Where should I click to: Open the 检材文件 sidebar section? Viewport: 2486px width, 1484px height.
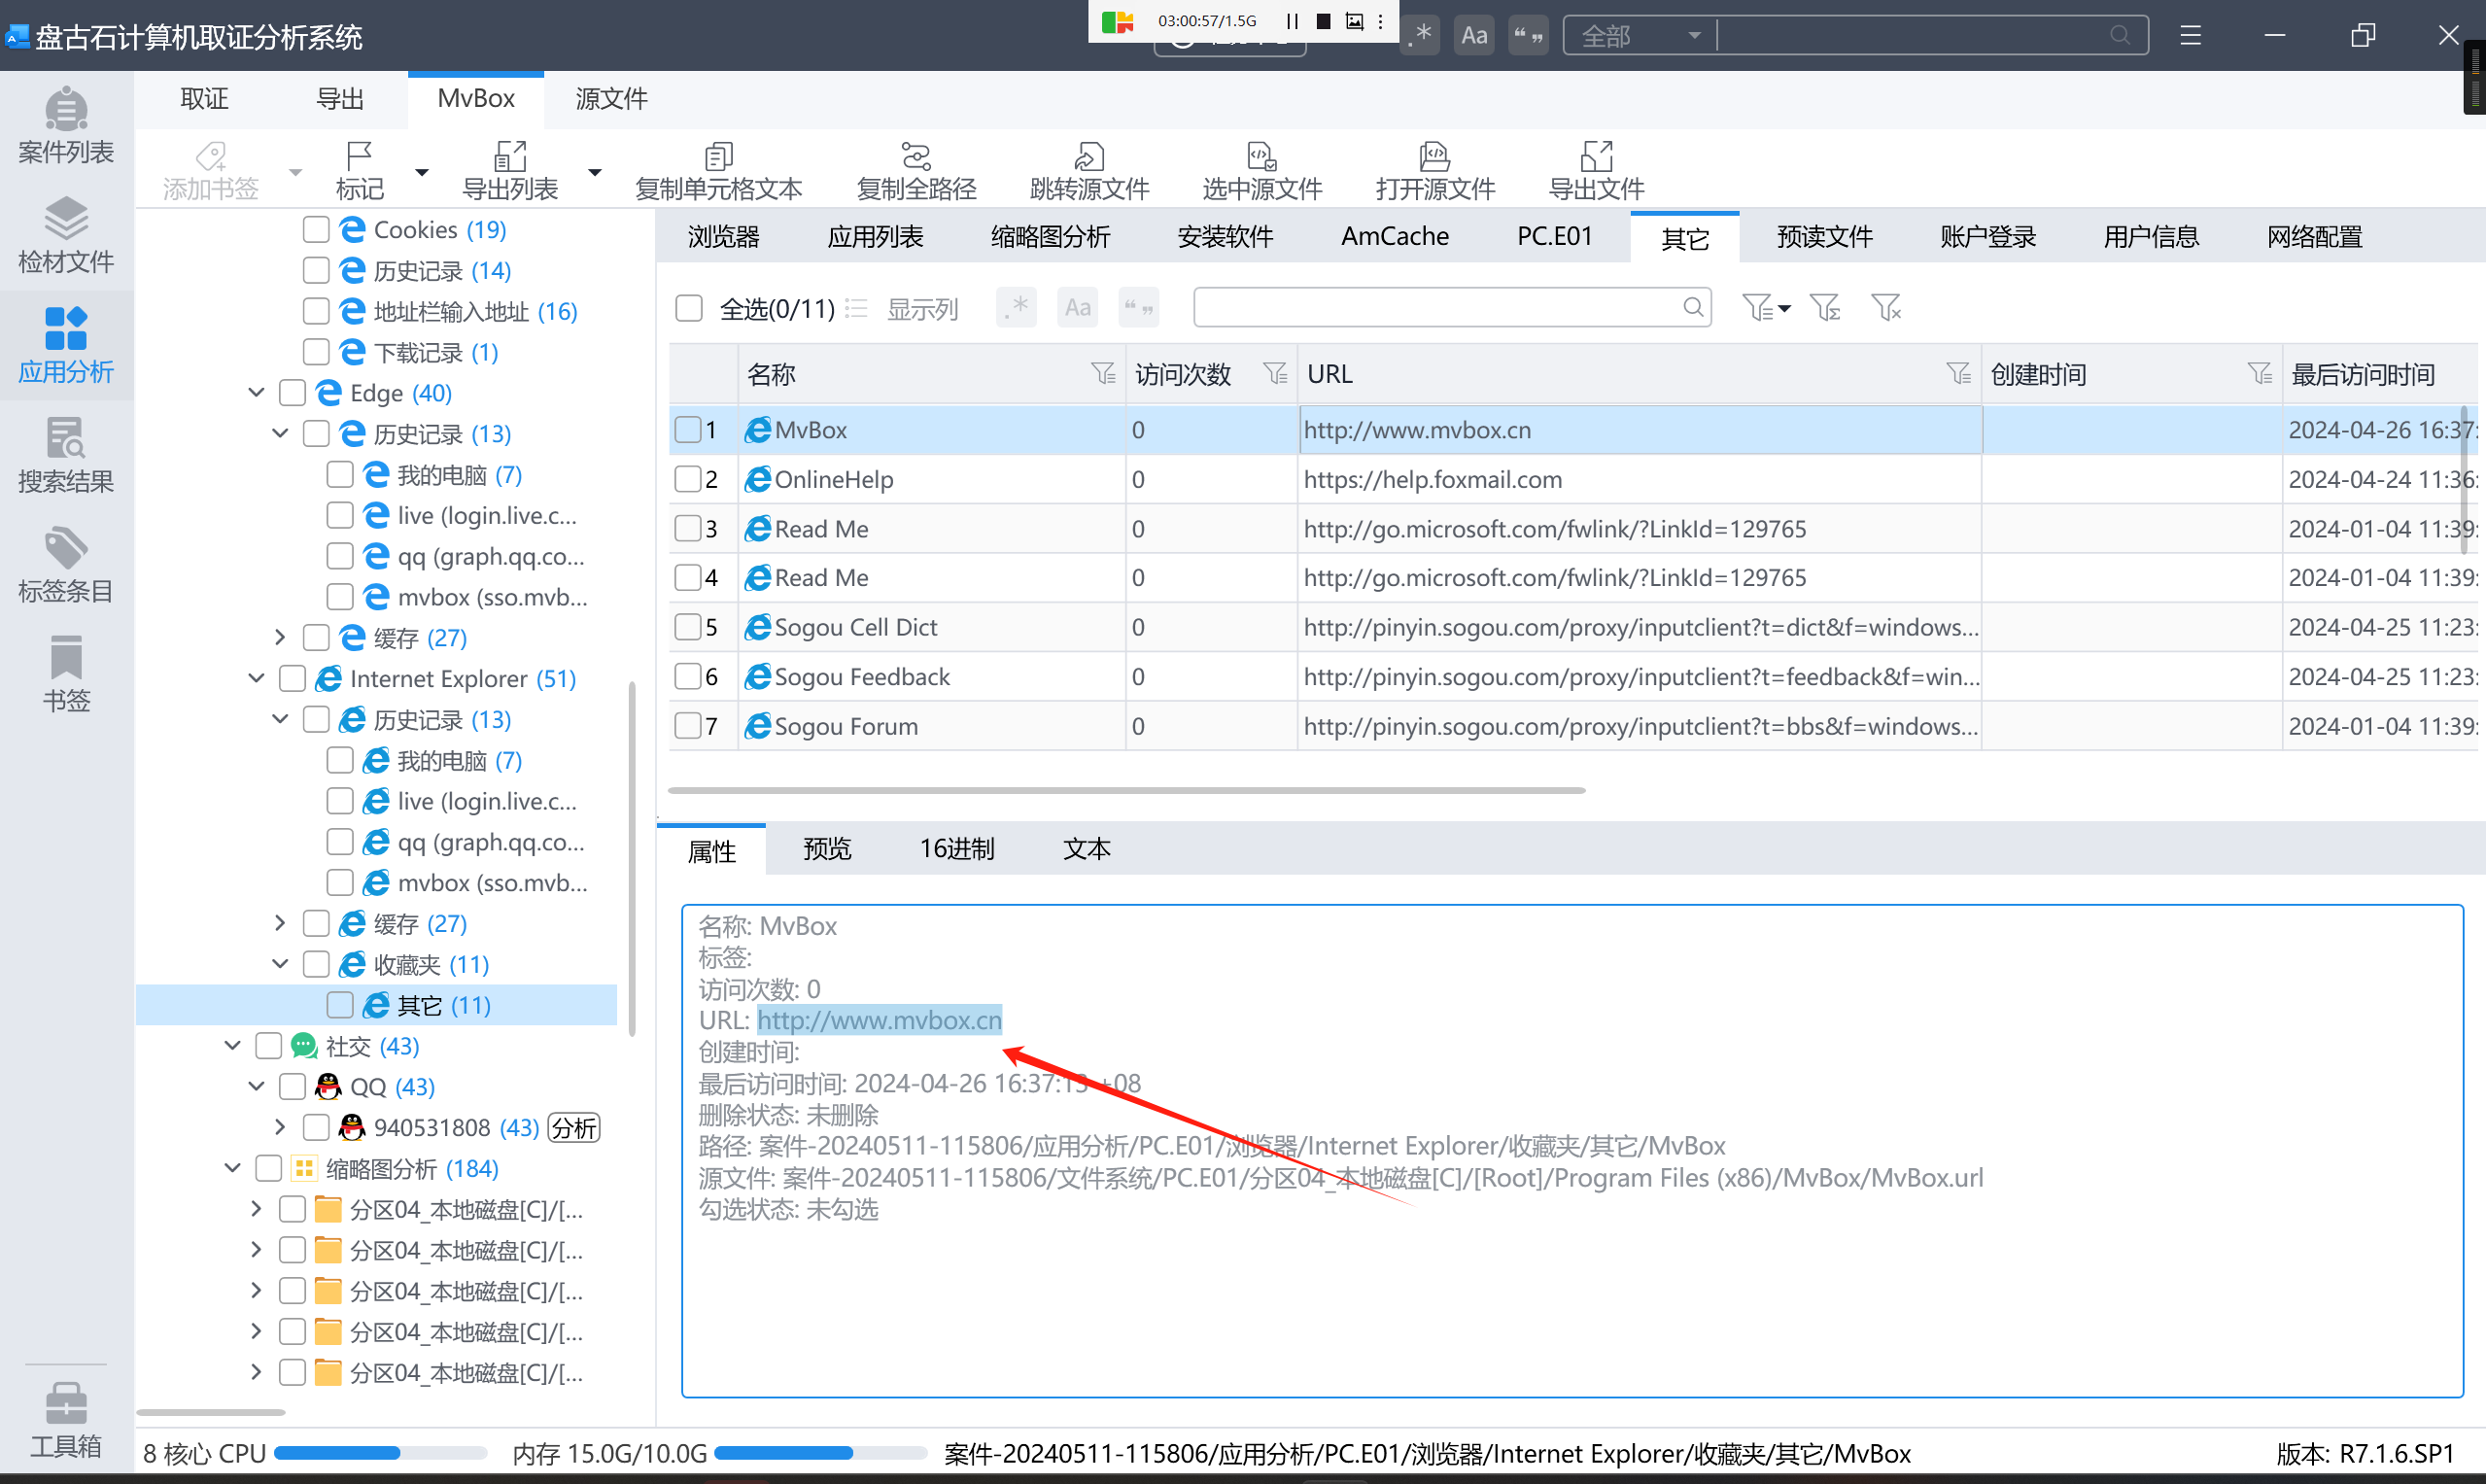[x=66, y=236]
